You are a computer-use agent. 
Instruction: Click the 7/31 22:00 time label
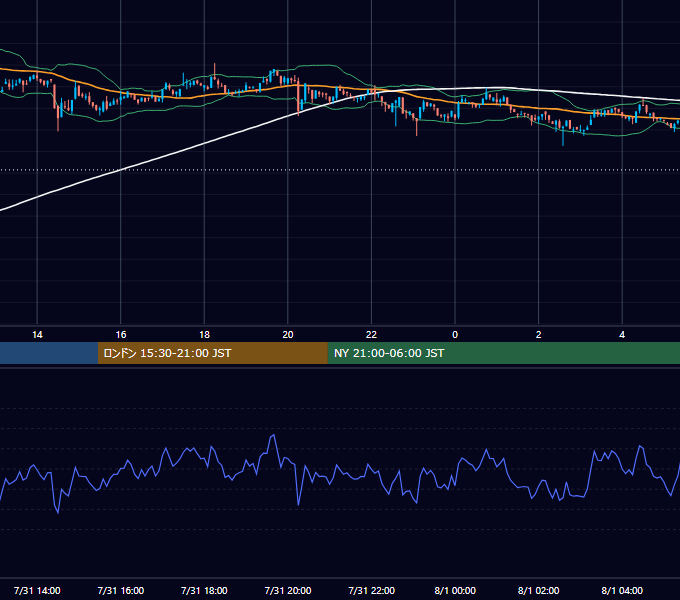(x=372, y=590)
